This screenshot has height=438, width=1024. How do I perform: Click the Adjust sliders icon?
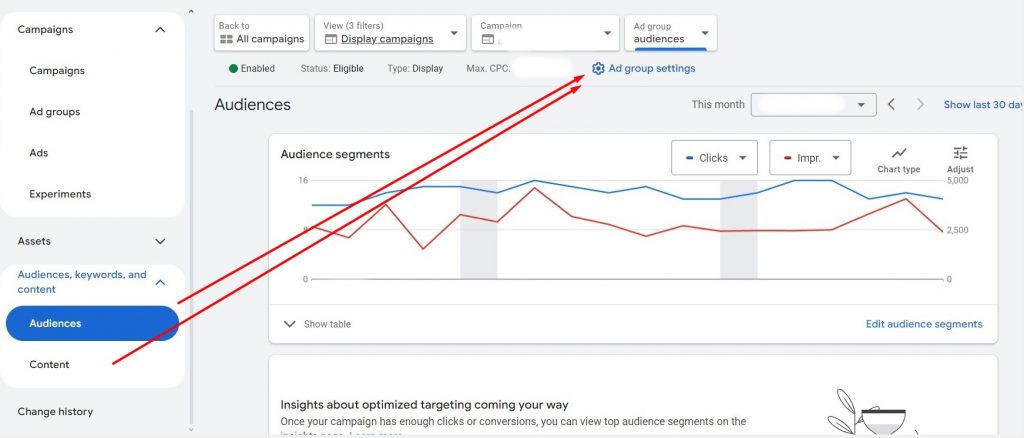tap(960, 153)
